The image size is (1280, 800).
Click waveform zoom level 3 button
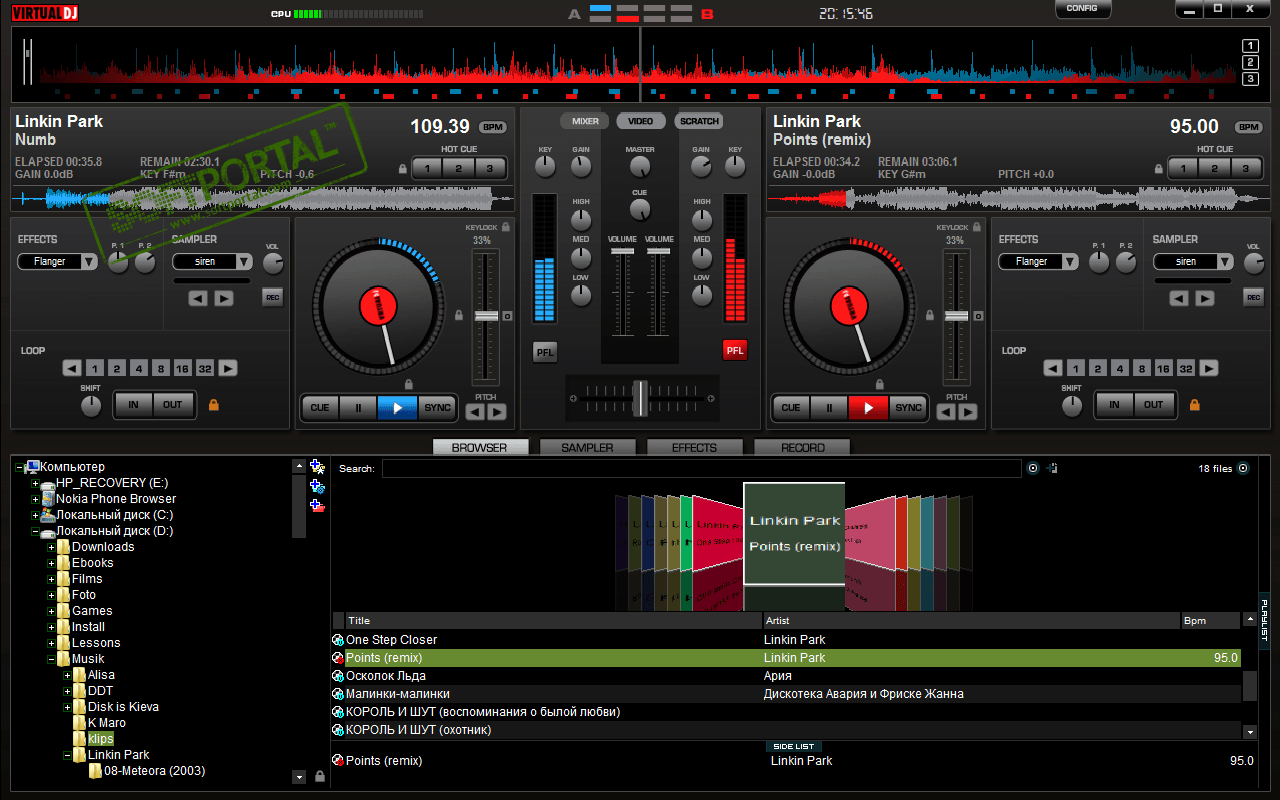coord(1250,78)
